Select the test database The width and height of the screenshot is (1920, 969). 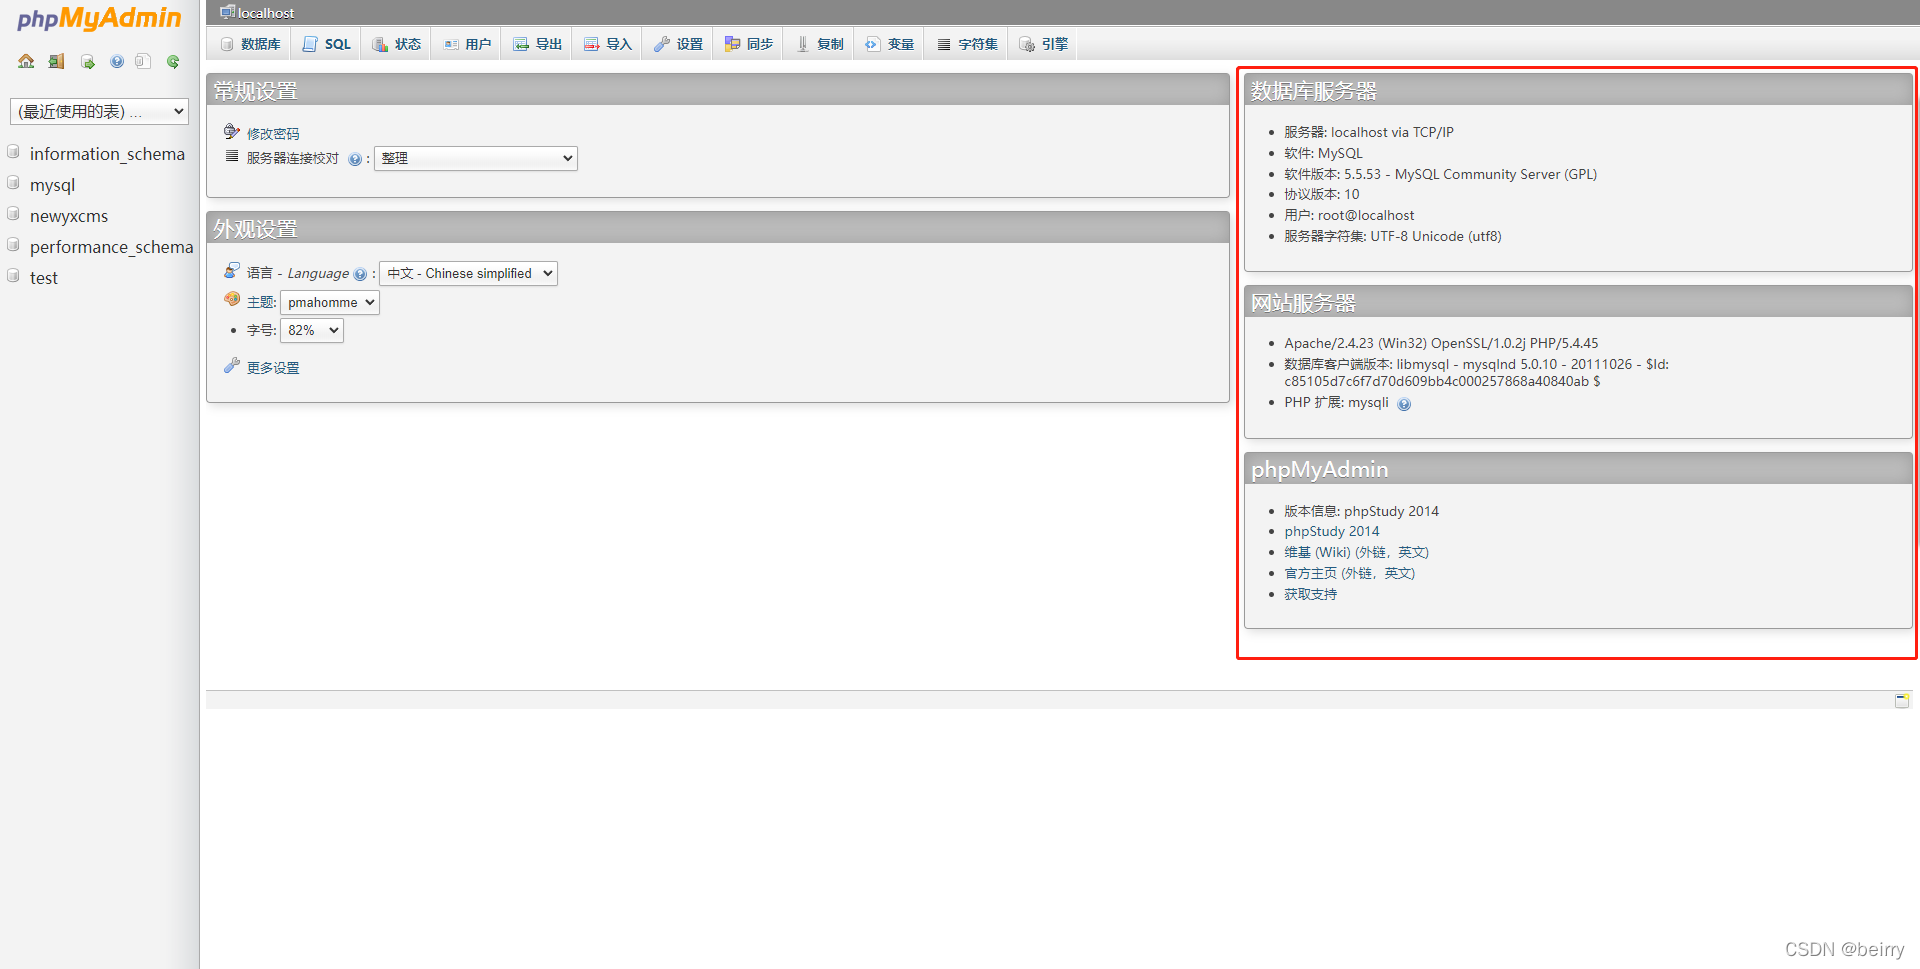[x=44, y=278]
